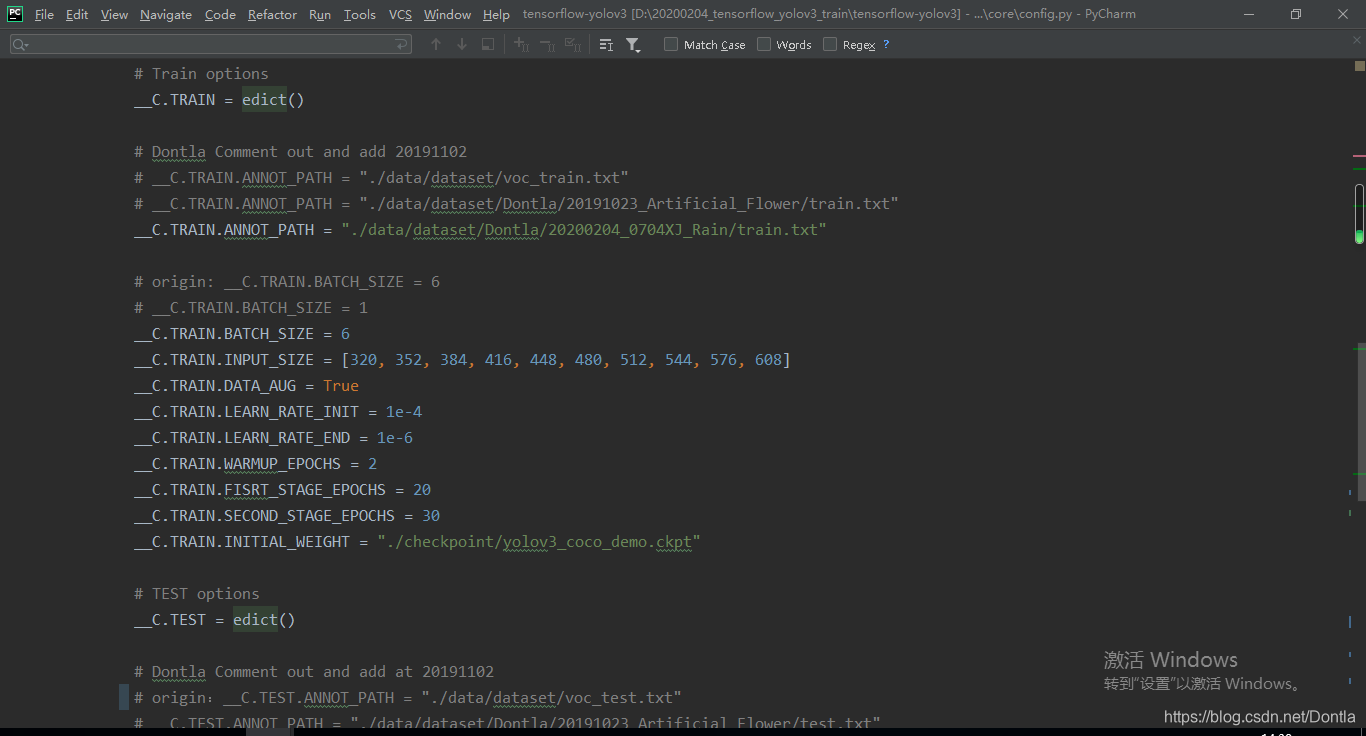Click '__C.TRAIN.BATCH_SIZE = 6' active line

[242, 333]
